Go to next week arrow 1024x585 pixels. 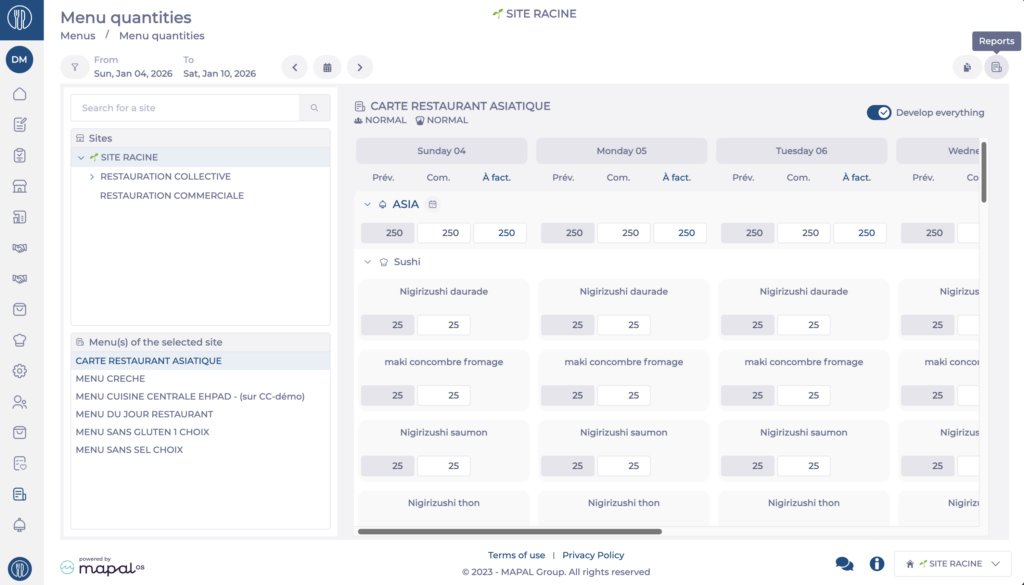coord(360,67)
